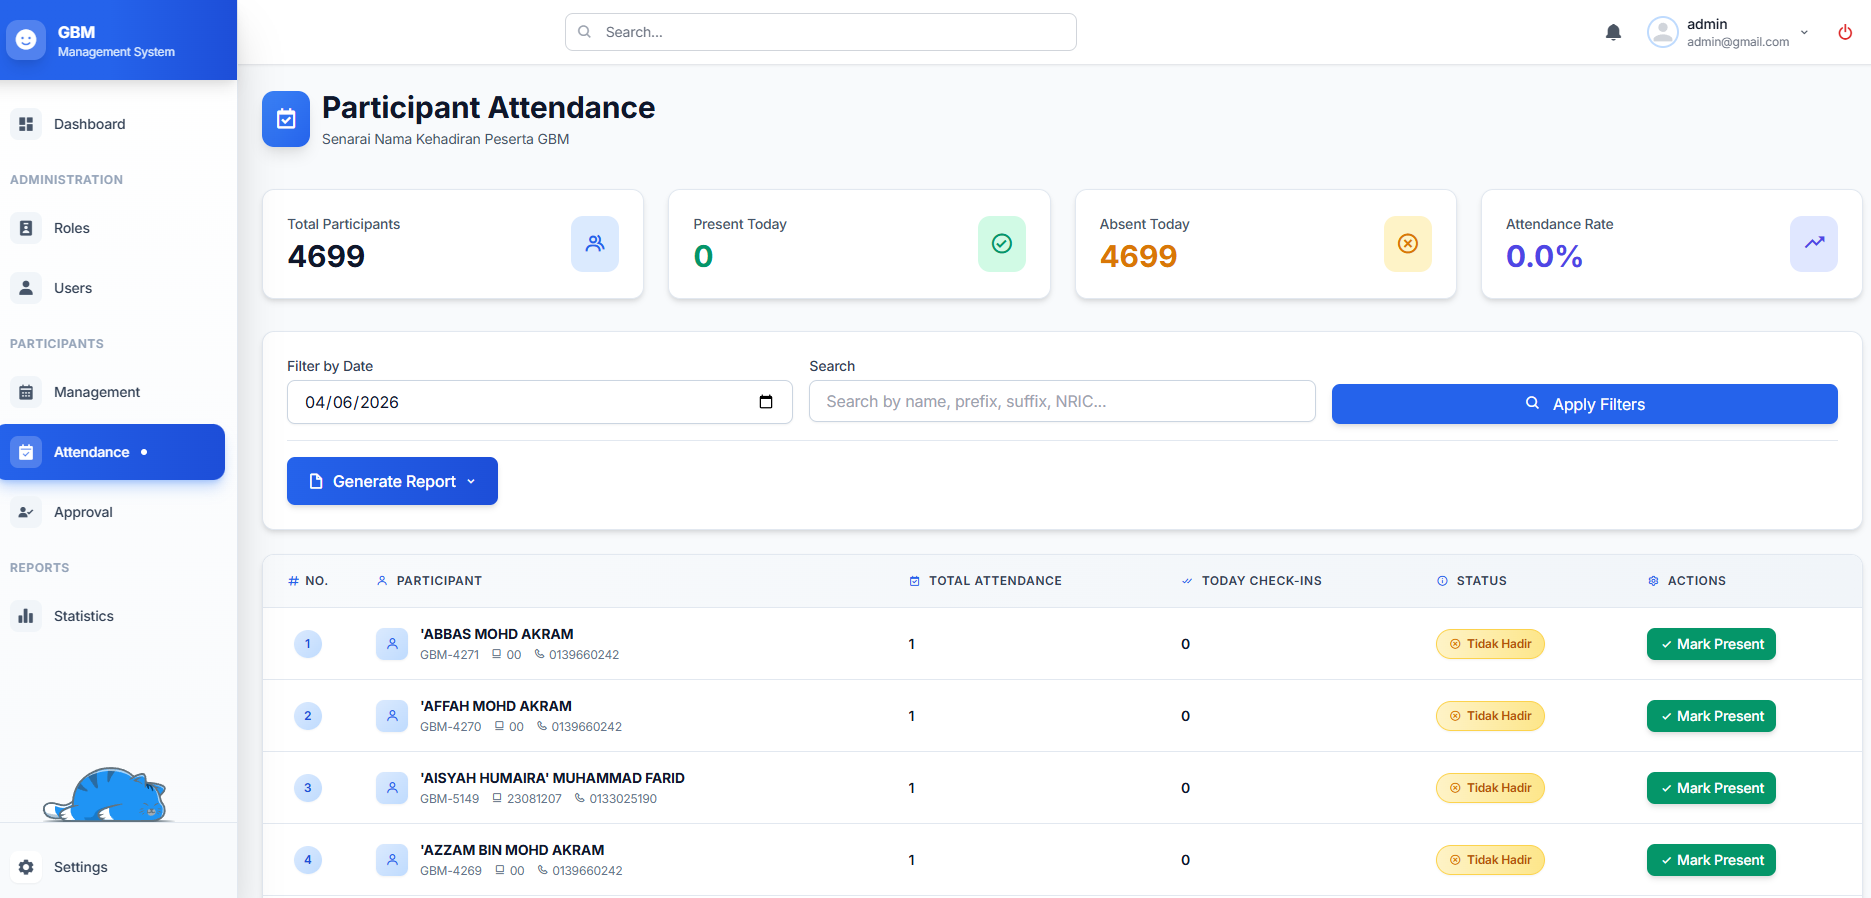Click phone number 0133025190
Image resolution: width=1871 pixels, height=898 pixels.
click(x=623, y=799)
